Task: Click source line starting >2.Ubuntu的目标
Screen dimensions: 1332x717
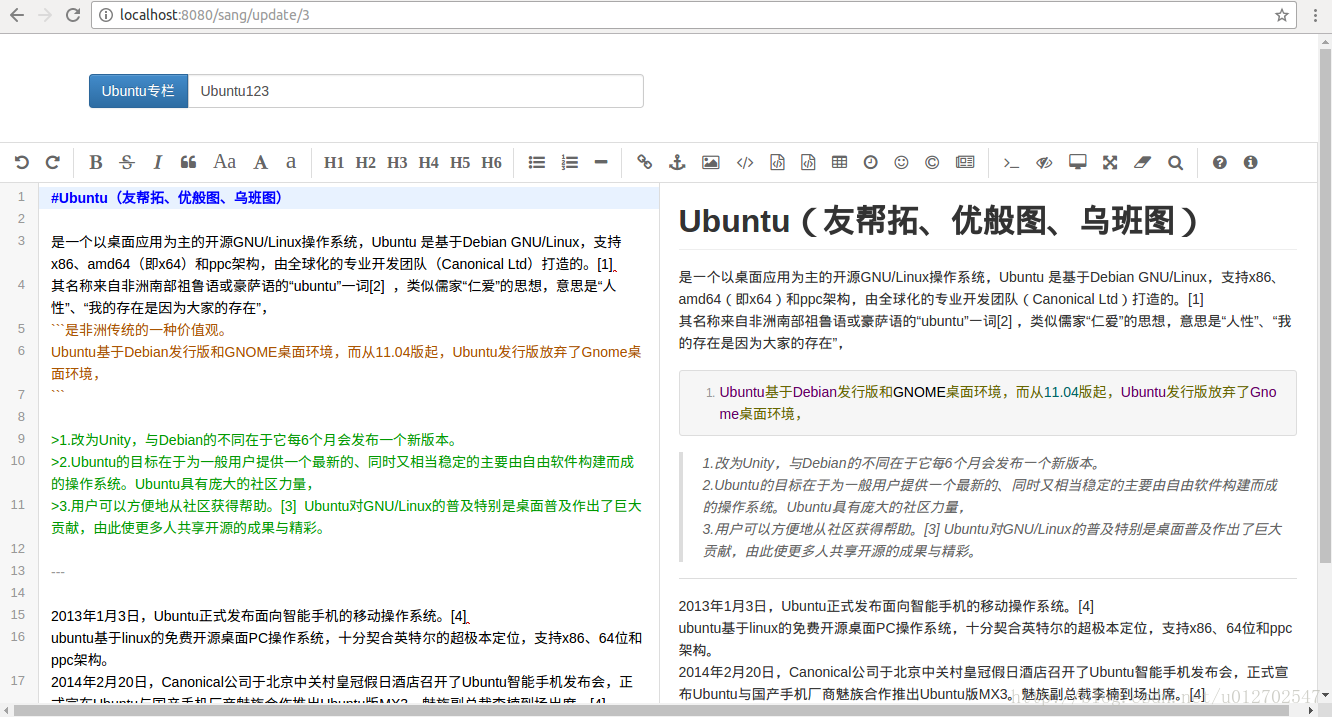Action: click(342, 473)
